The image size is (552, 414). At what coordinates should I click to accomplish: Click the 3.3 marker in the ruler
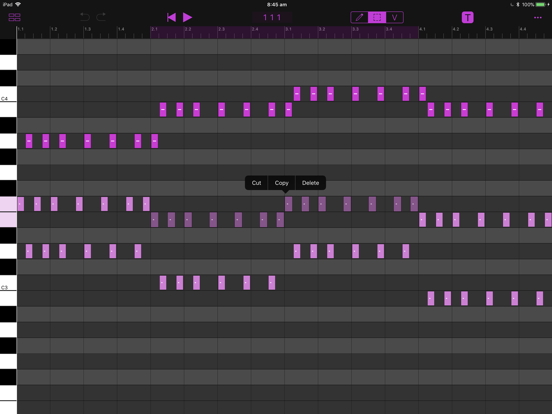355,29
